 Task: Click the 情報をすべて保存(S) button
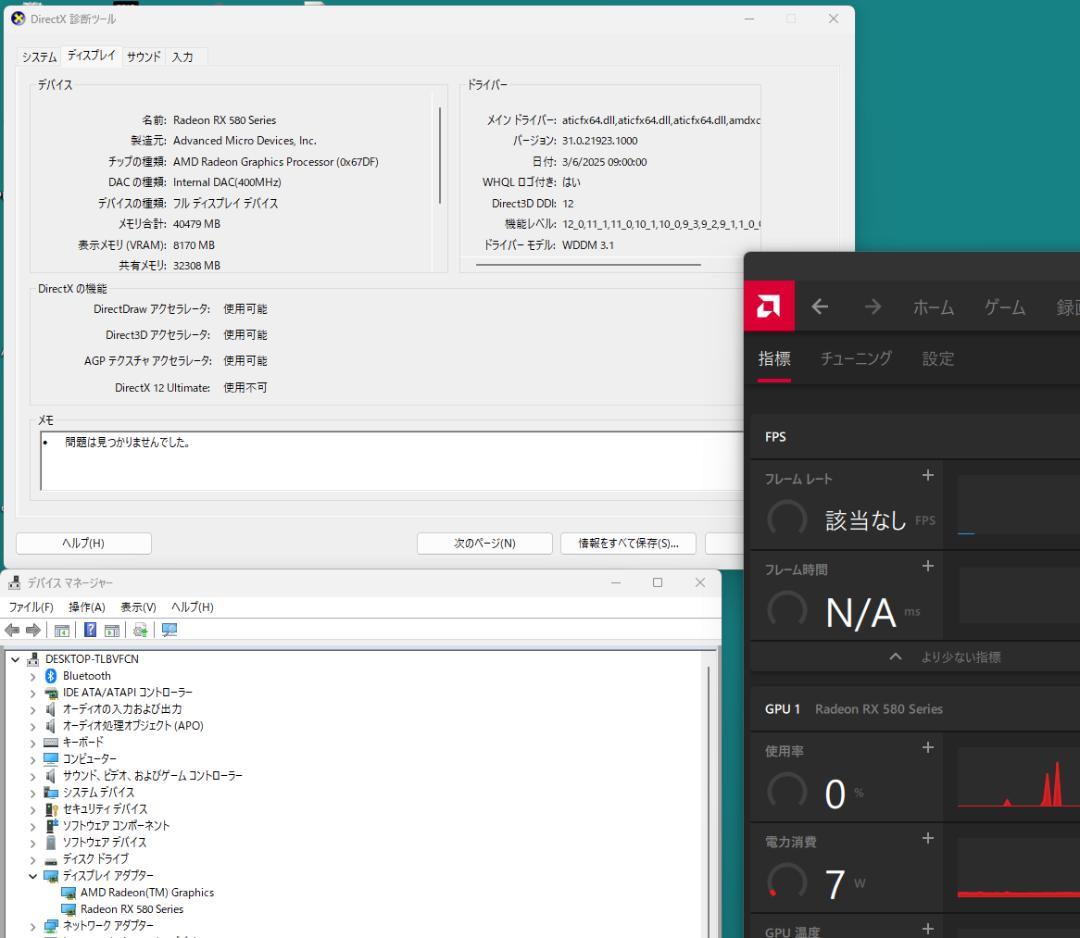point(628,543)
